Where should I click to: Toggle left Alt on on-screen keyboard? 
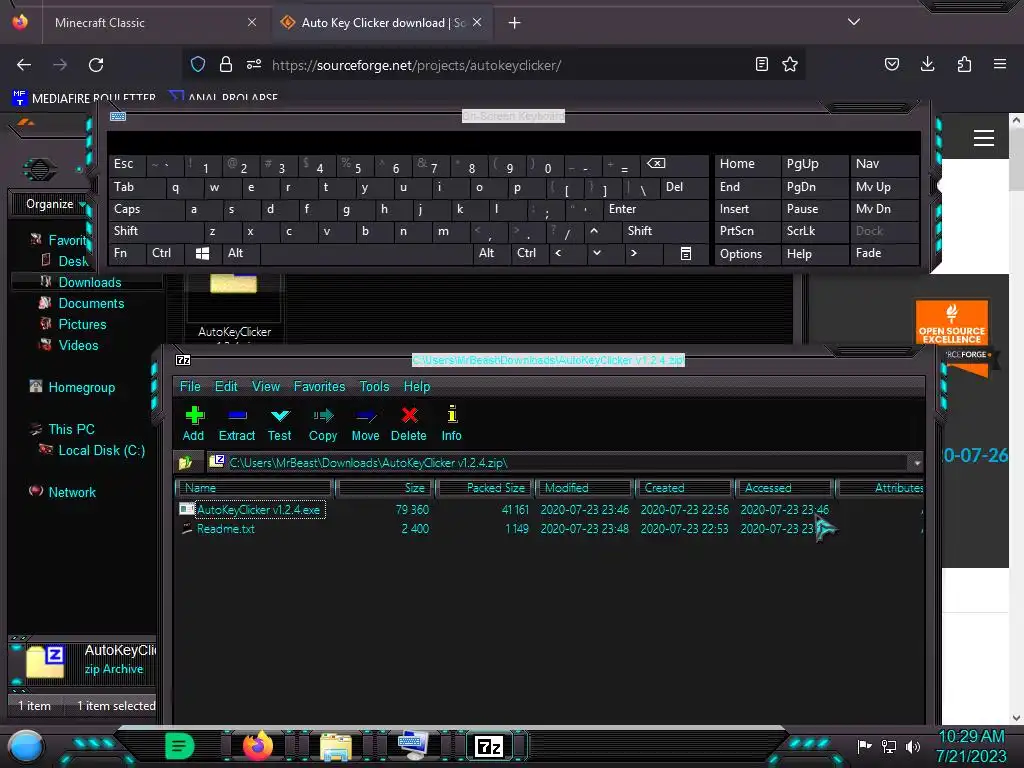click(240, 253)
